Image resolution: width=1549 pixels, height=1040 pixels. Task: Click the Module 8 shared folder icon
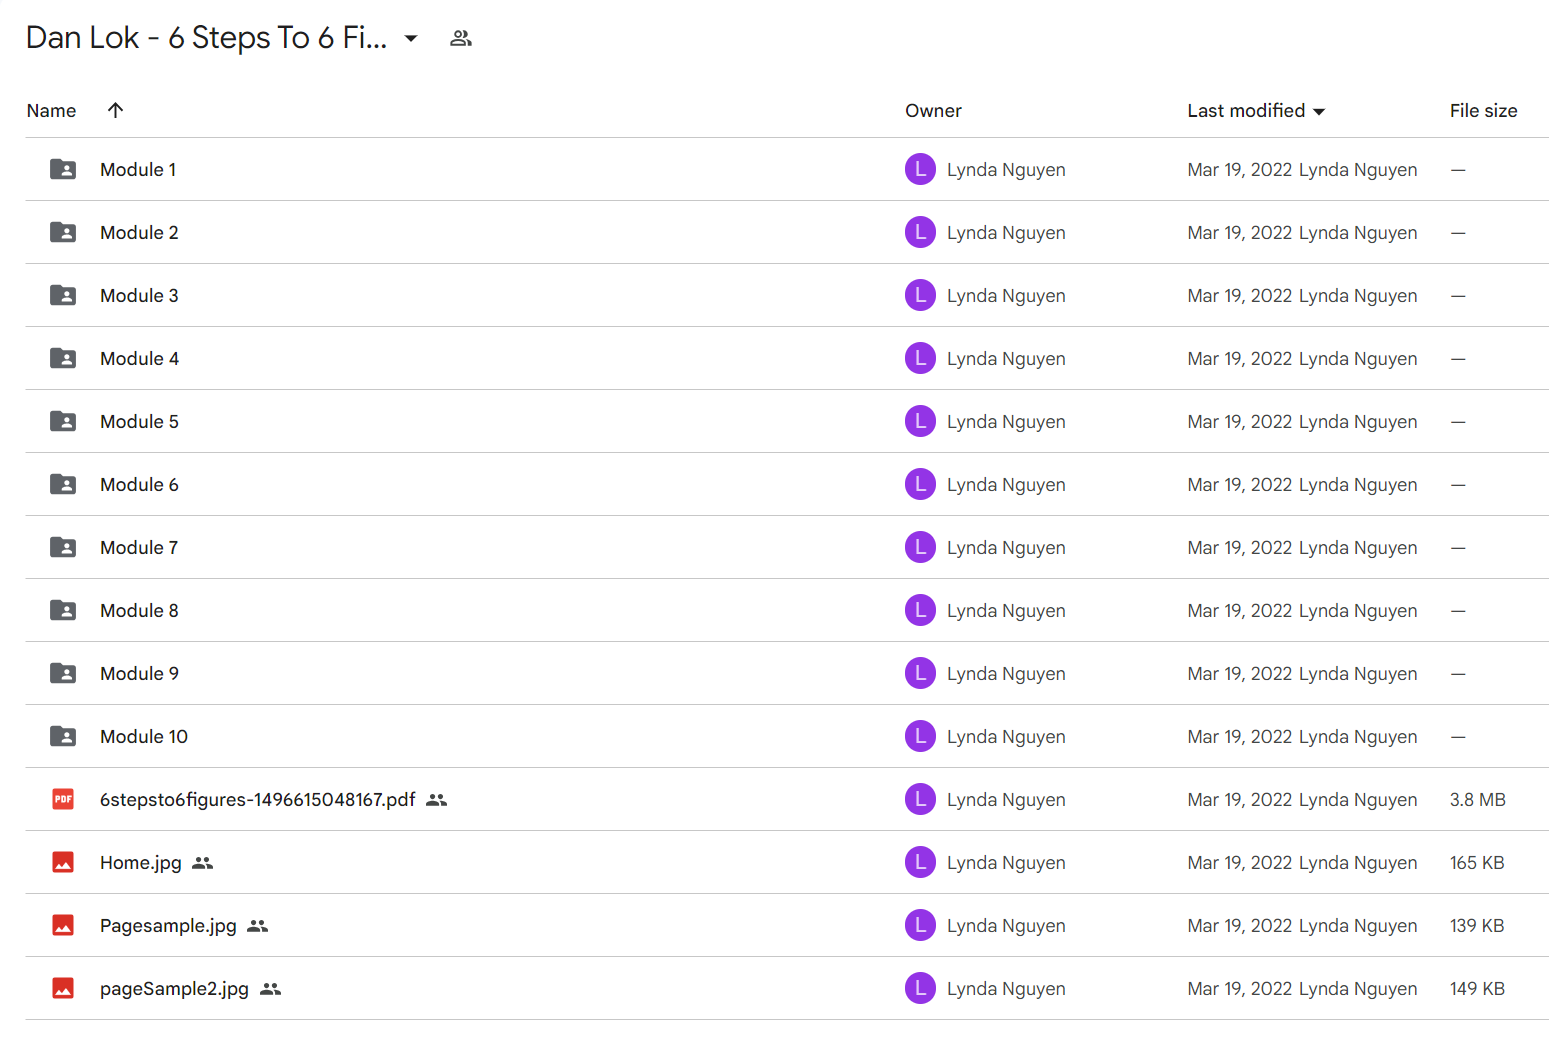pos(63,610)
